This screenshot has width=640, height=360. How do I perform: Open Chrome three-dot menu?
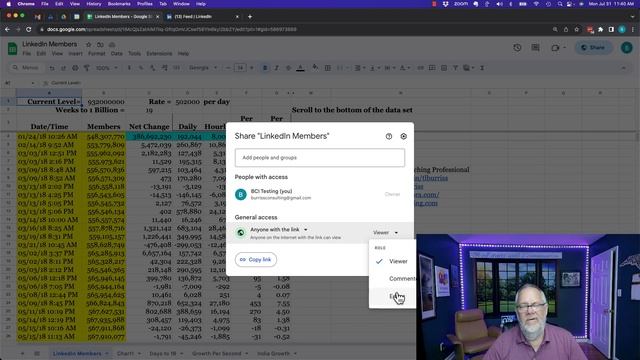(633, 29)
